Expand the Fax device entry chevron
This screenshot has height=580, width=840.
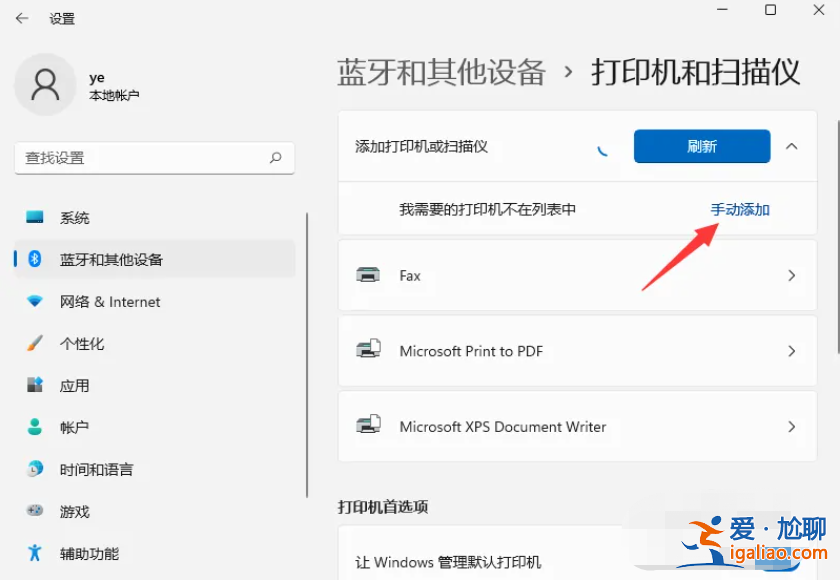coord(791,274)
